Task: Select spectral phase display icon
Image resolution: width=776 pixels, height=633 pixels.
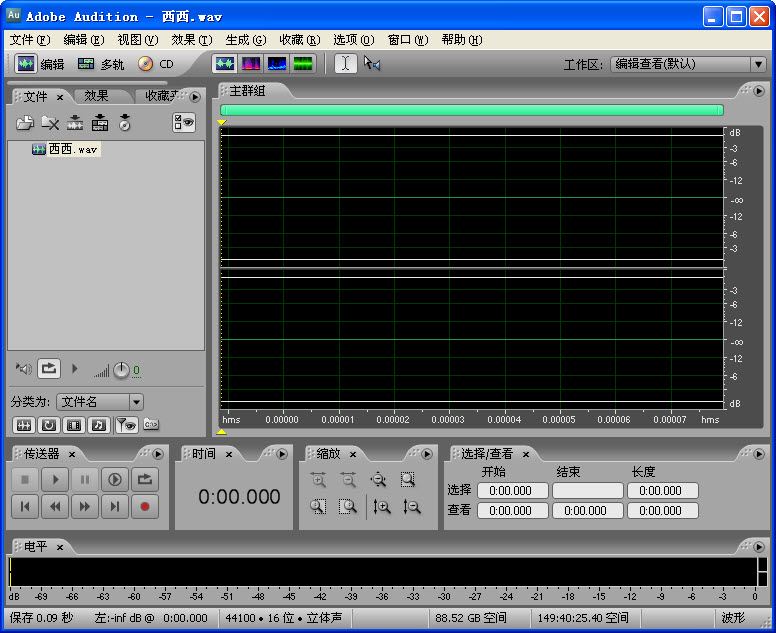Action: click(303, 63)
